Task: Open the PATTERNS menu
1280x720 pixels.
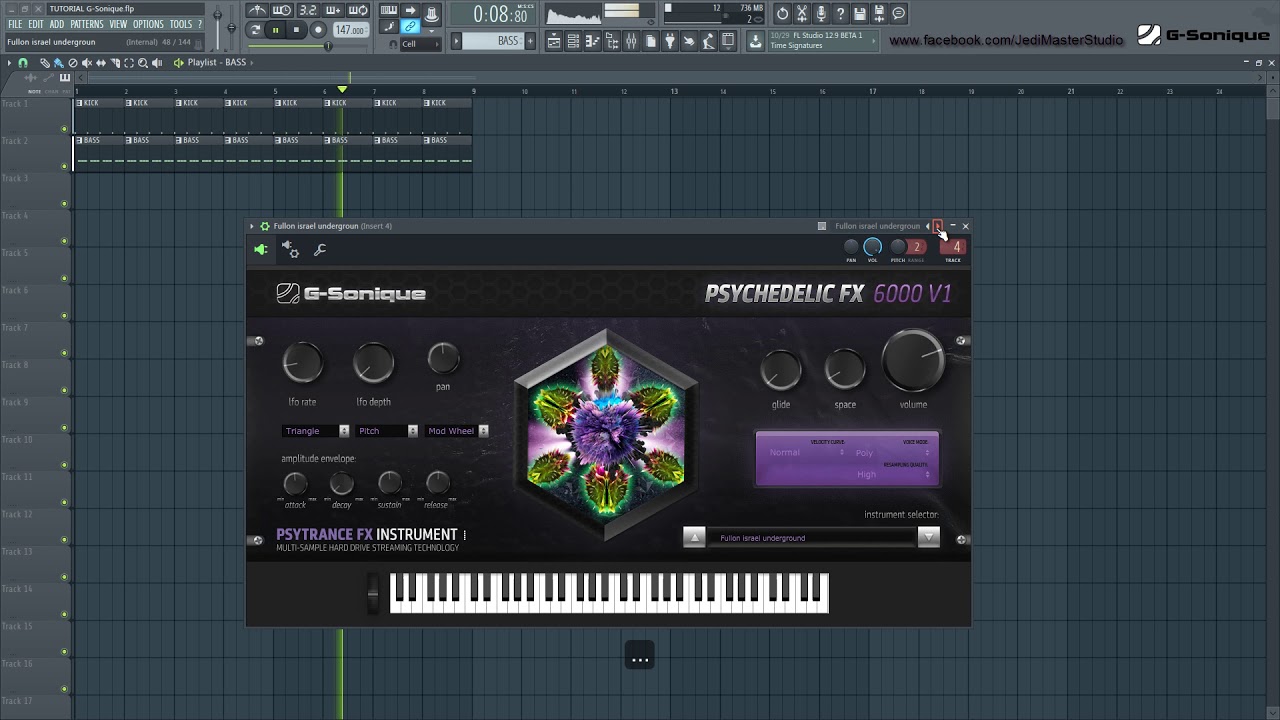Action: pyautogui.click(x=87, y=24)
